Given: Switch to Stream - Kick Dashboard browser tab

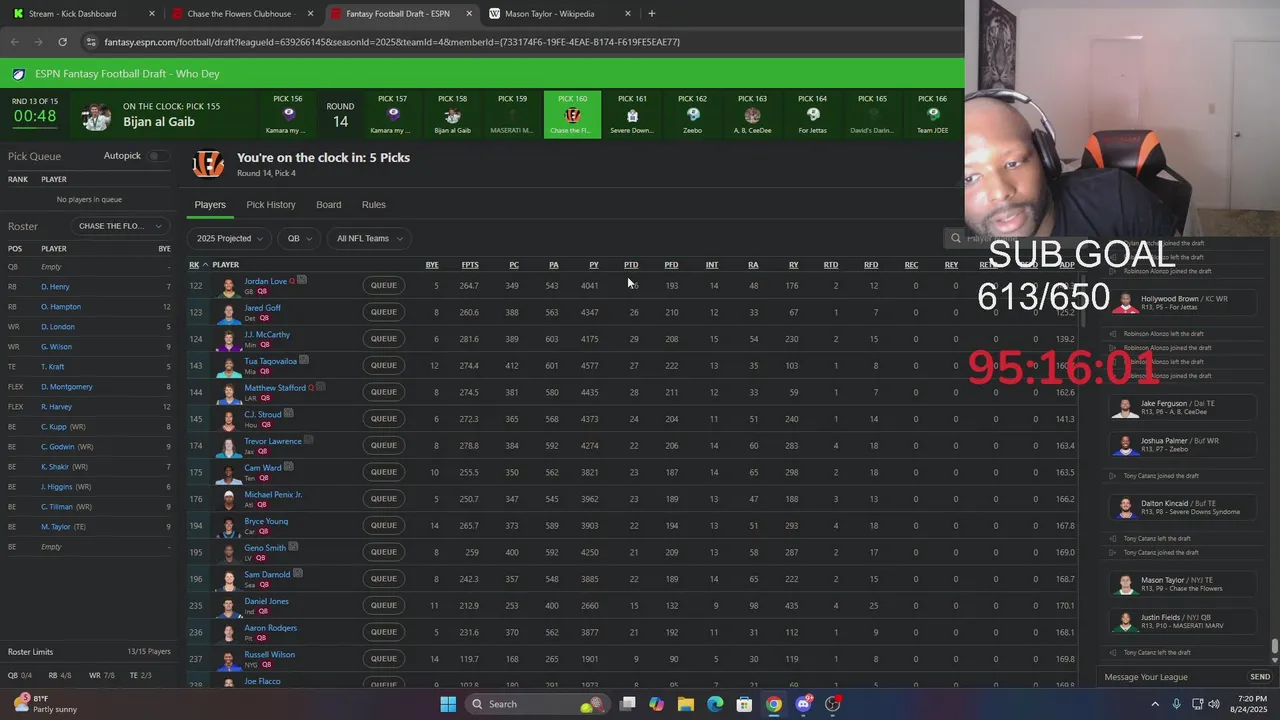Looking at the screenshot, I should coord(84,14).
